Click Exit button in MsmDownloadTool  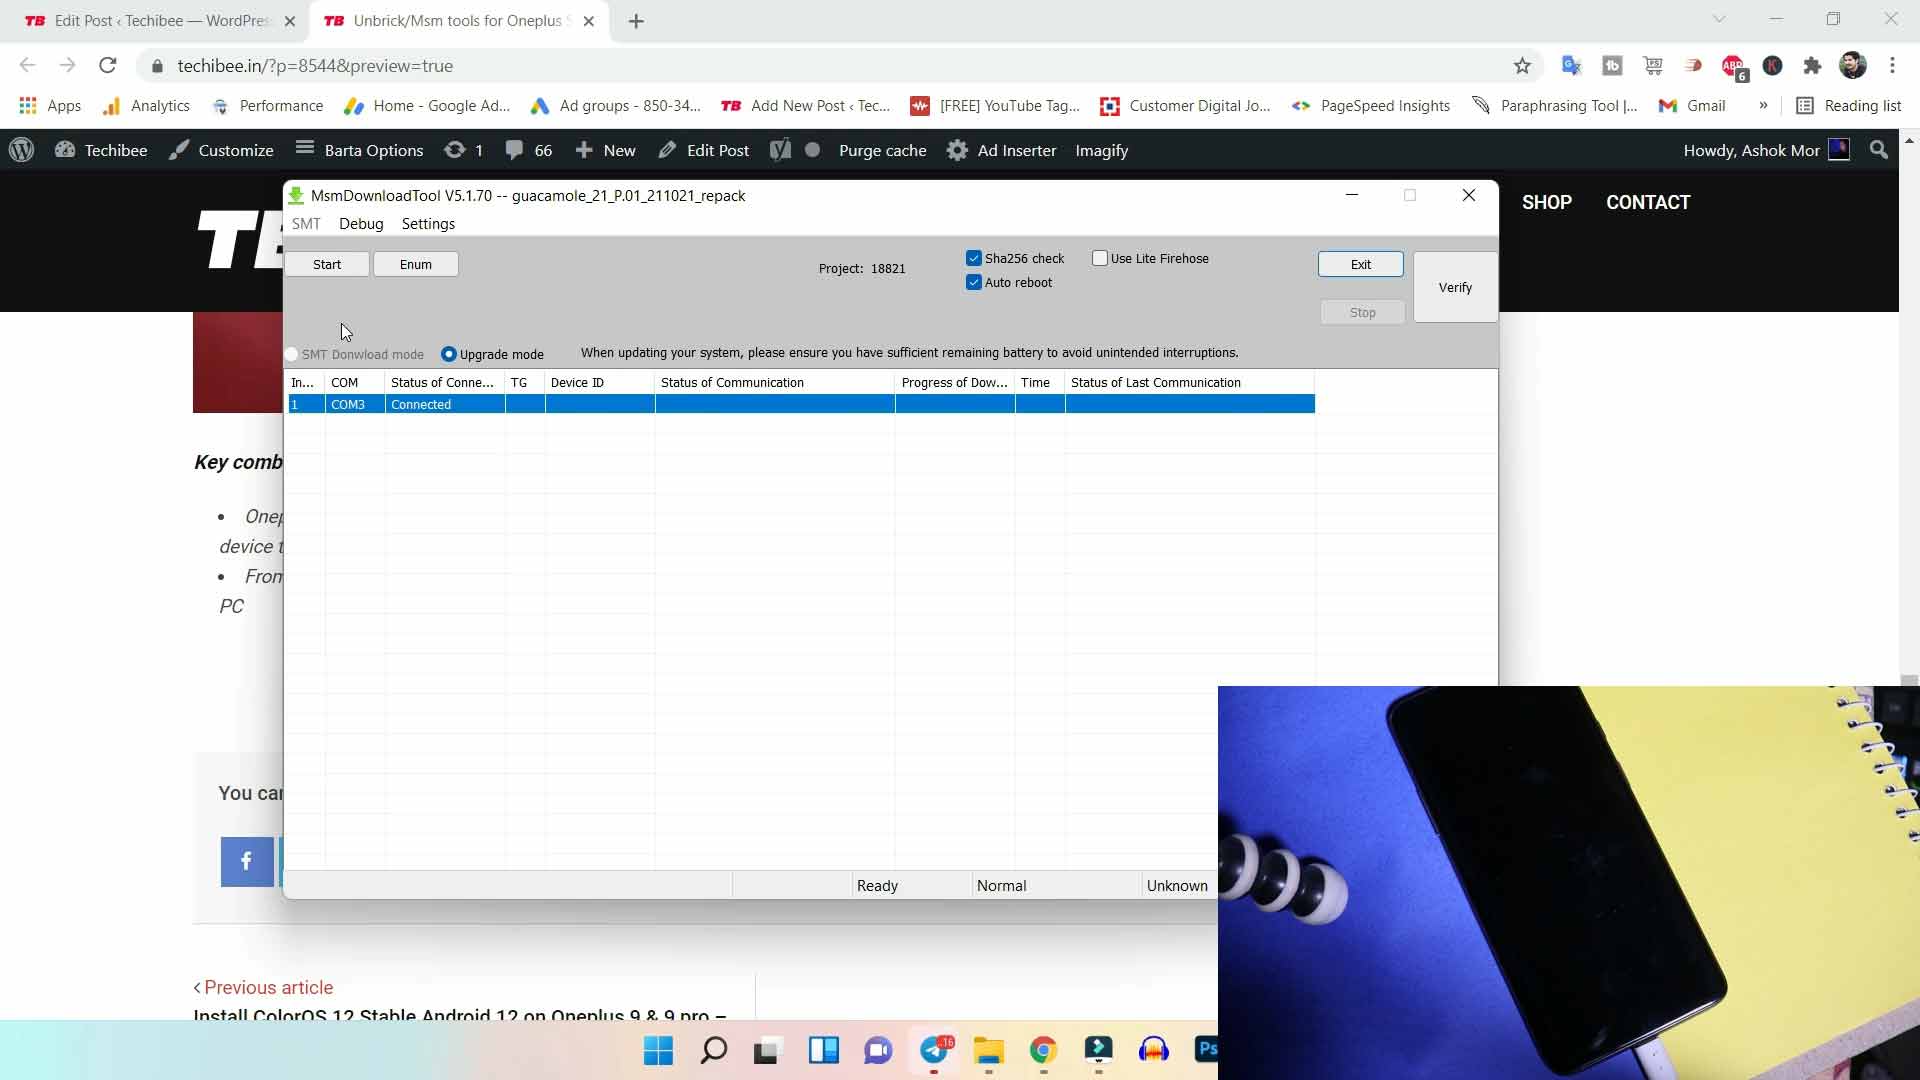[x=1361, y=264]
